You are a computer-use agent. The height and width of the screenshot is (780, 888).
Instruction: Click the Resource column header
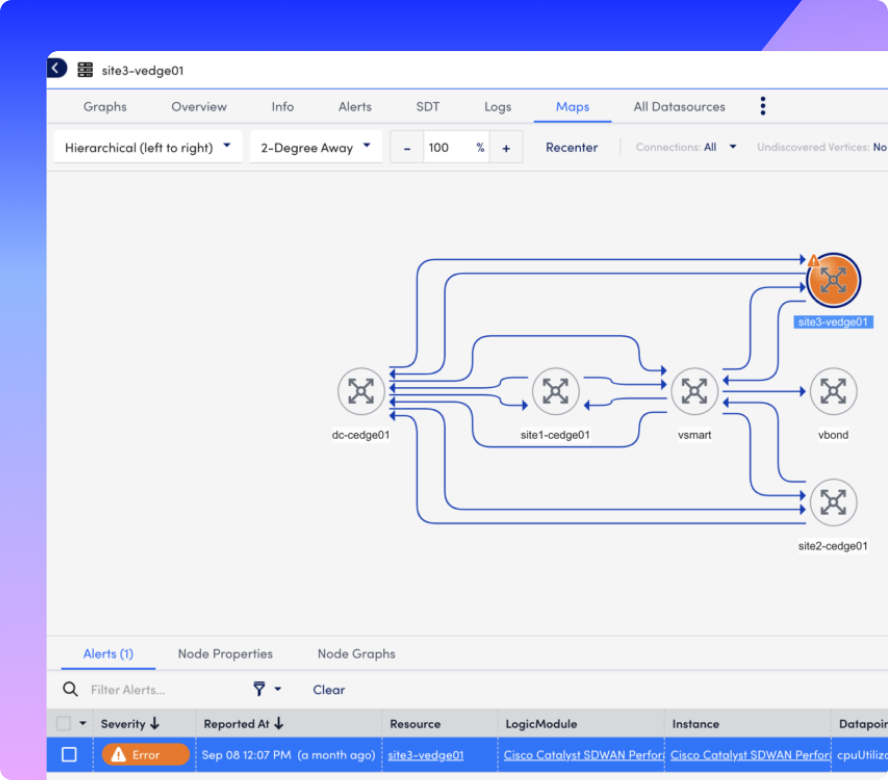[415, 723]
